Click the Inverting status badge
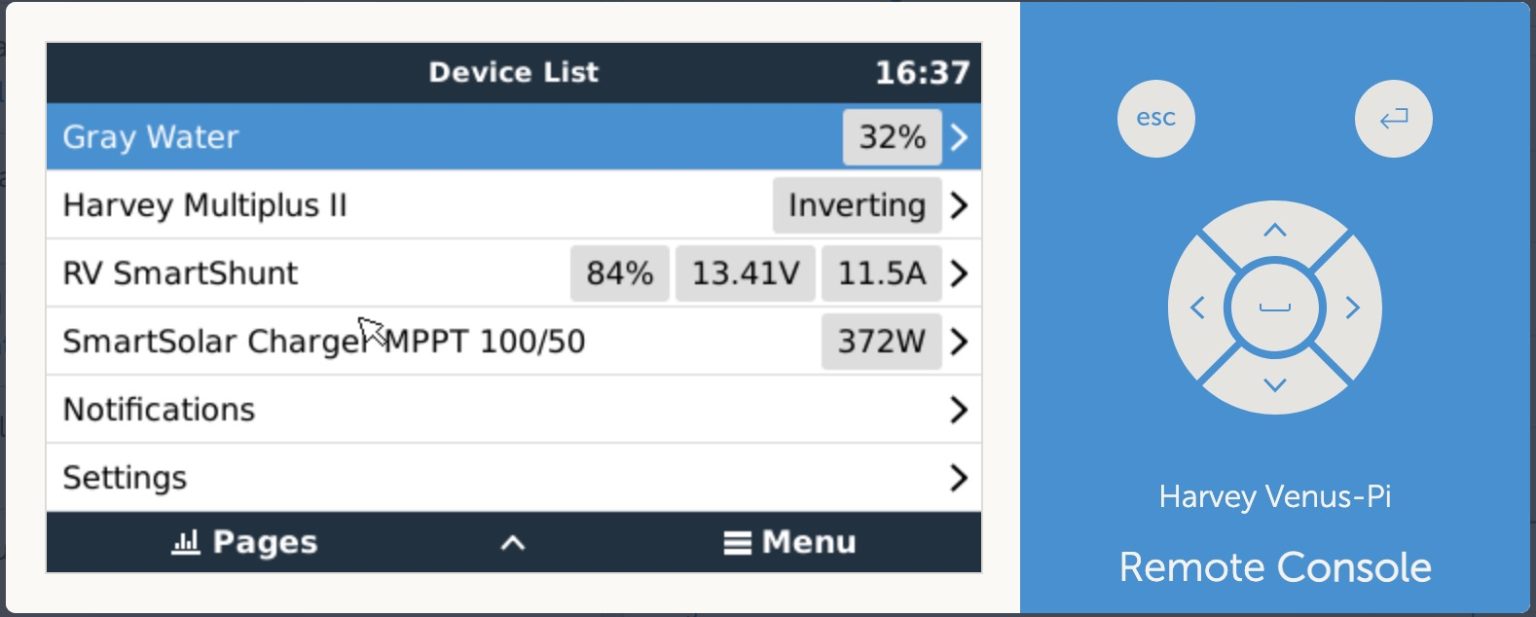This screenshot has height=617, width=1536. coord(856,205)
